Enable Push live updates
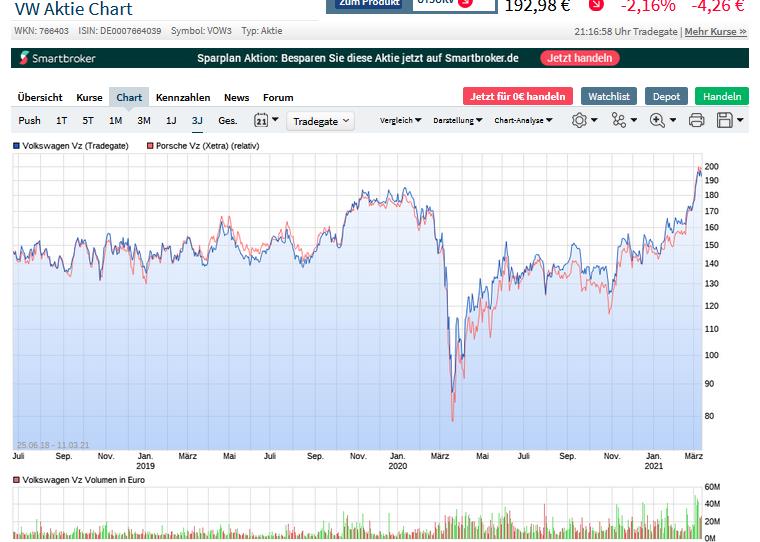 (30, 121)
